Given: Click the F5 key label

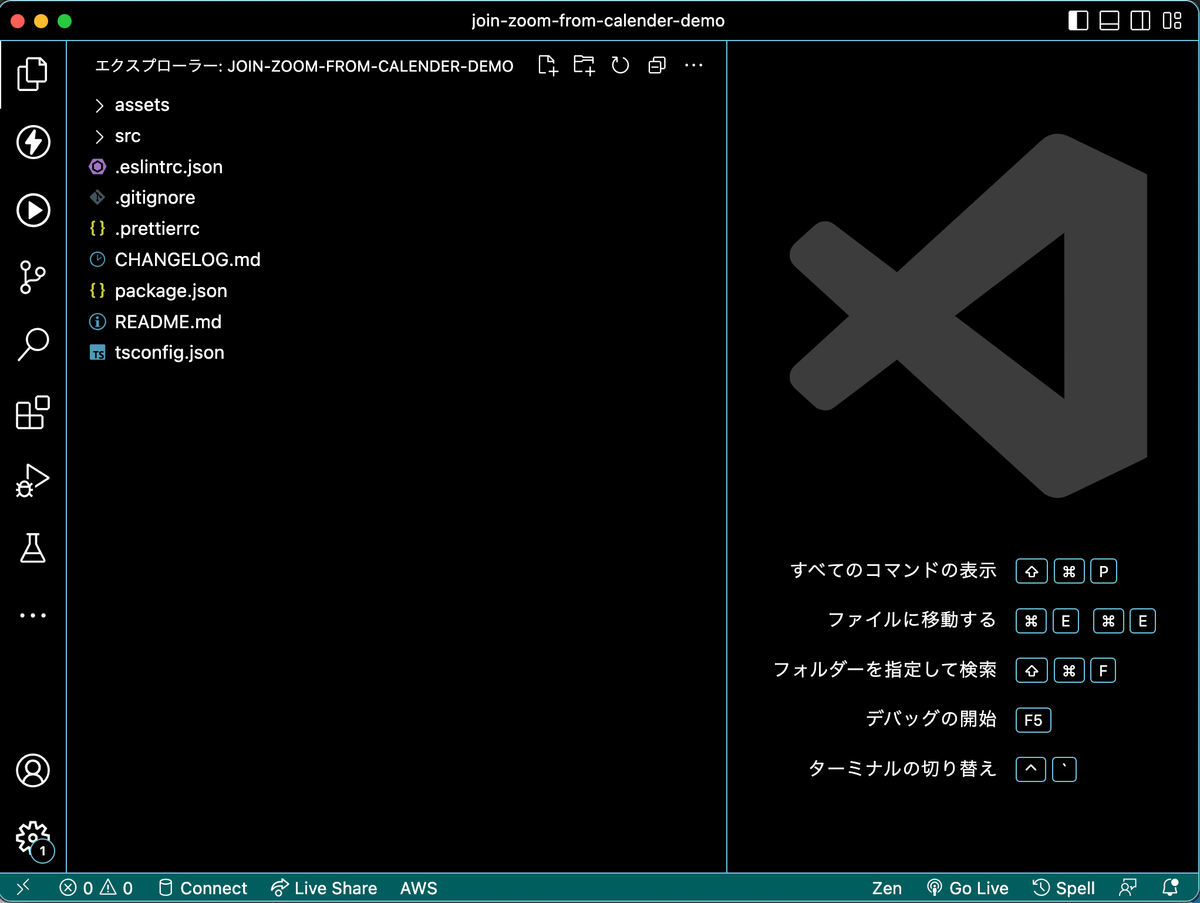Looking at the screenshot, I should [1033, 720].
